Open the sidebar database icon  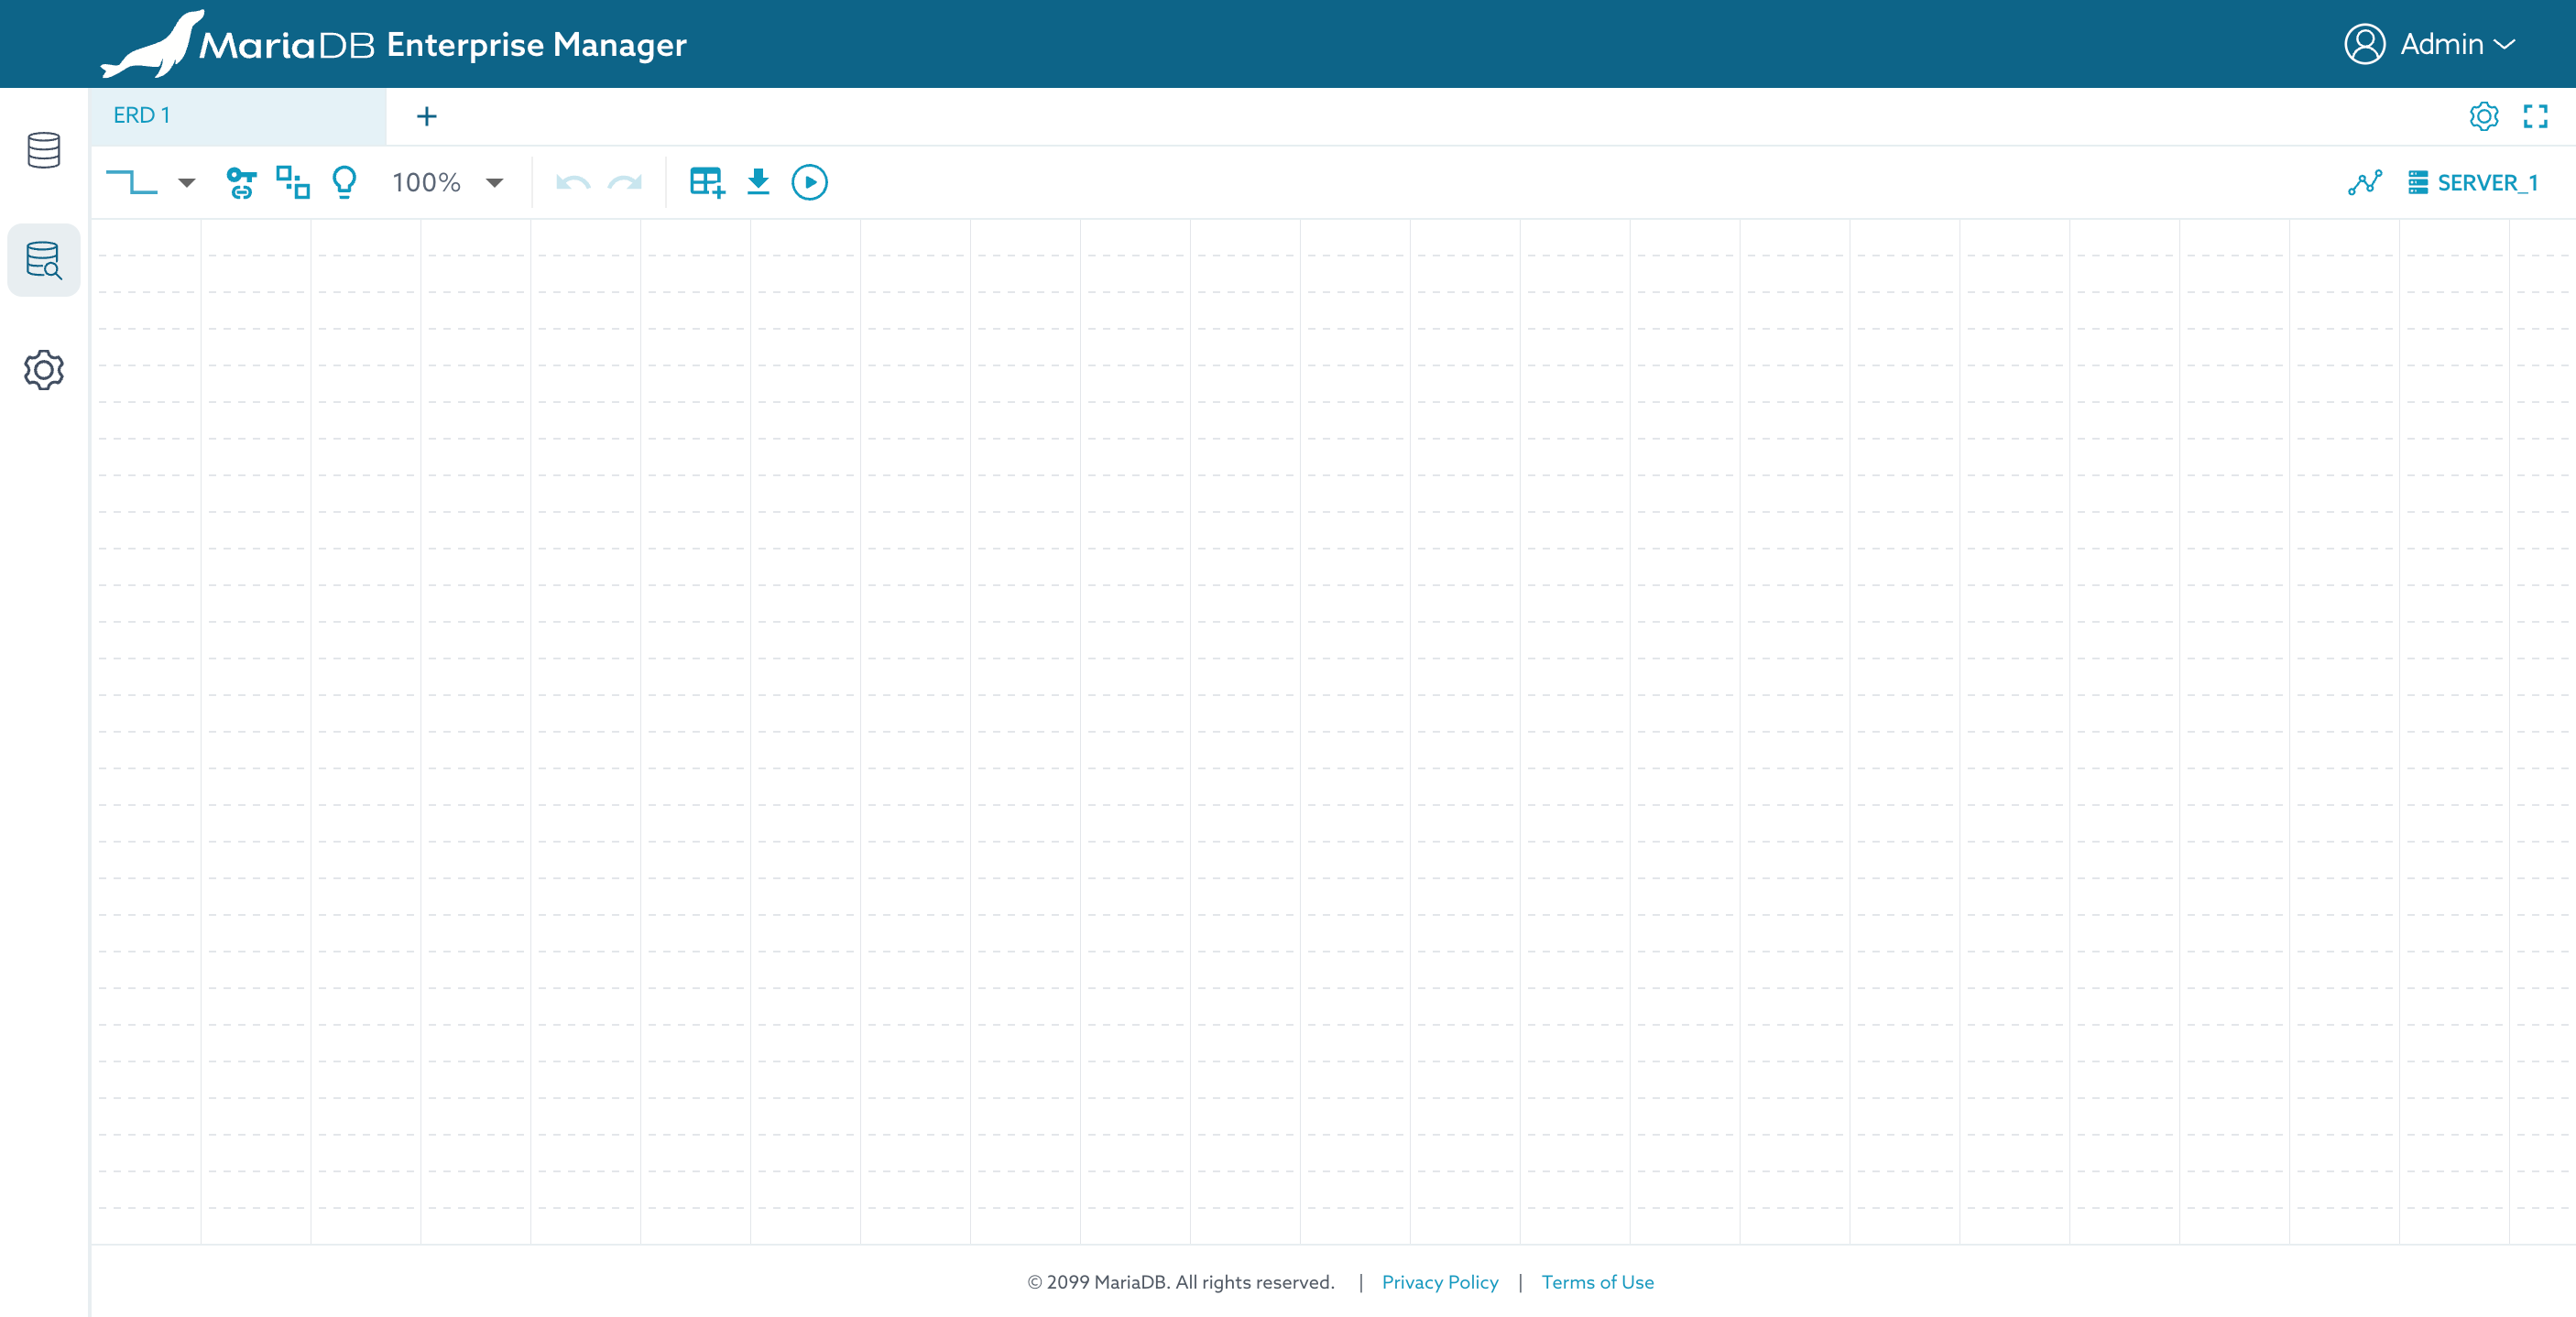click(x=44, y=150)
